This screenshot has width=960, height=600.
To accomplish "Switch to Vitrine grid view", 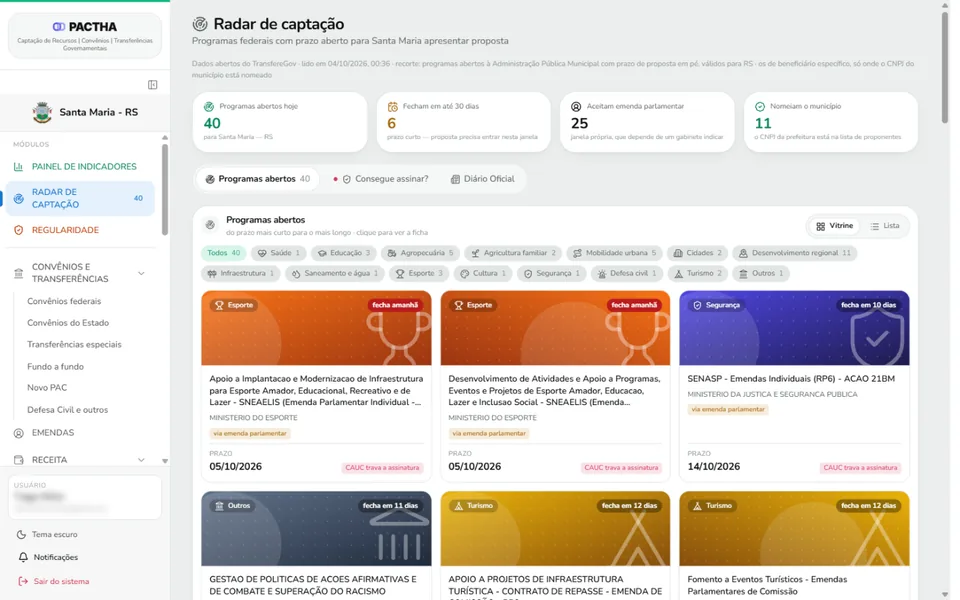I will coord(834,226).
